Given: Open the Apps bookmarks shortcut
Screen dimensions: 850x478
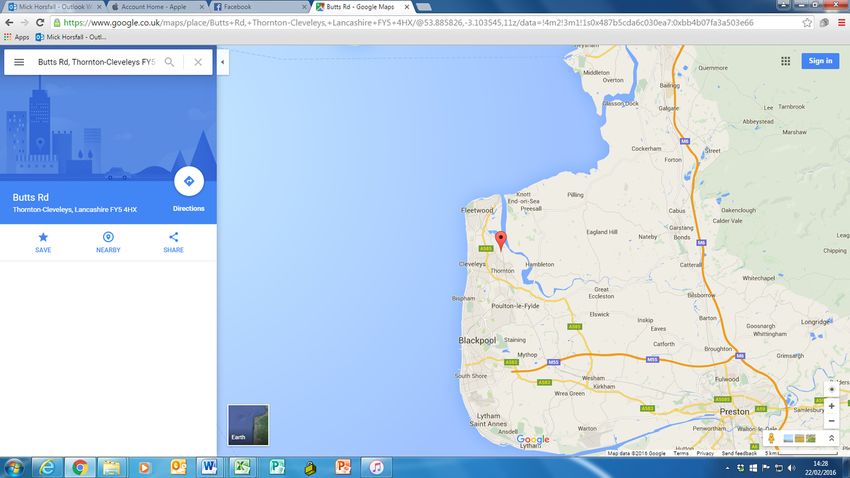Looking at the screenshot, I should 16,37.
